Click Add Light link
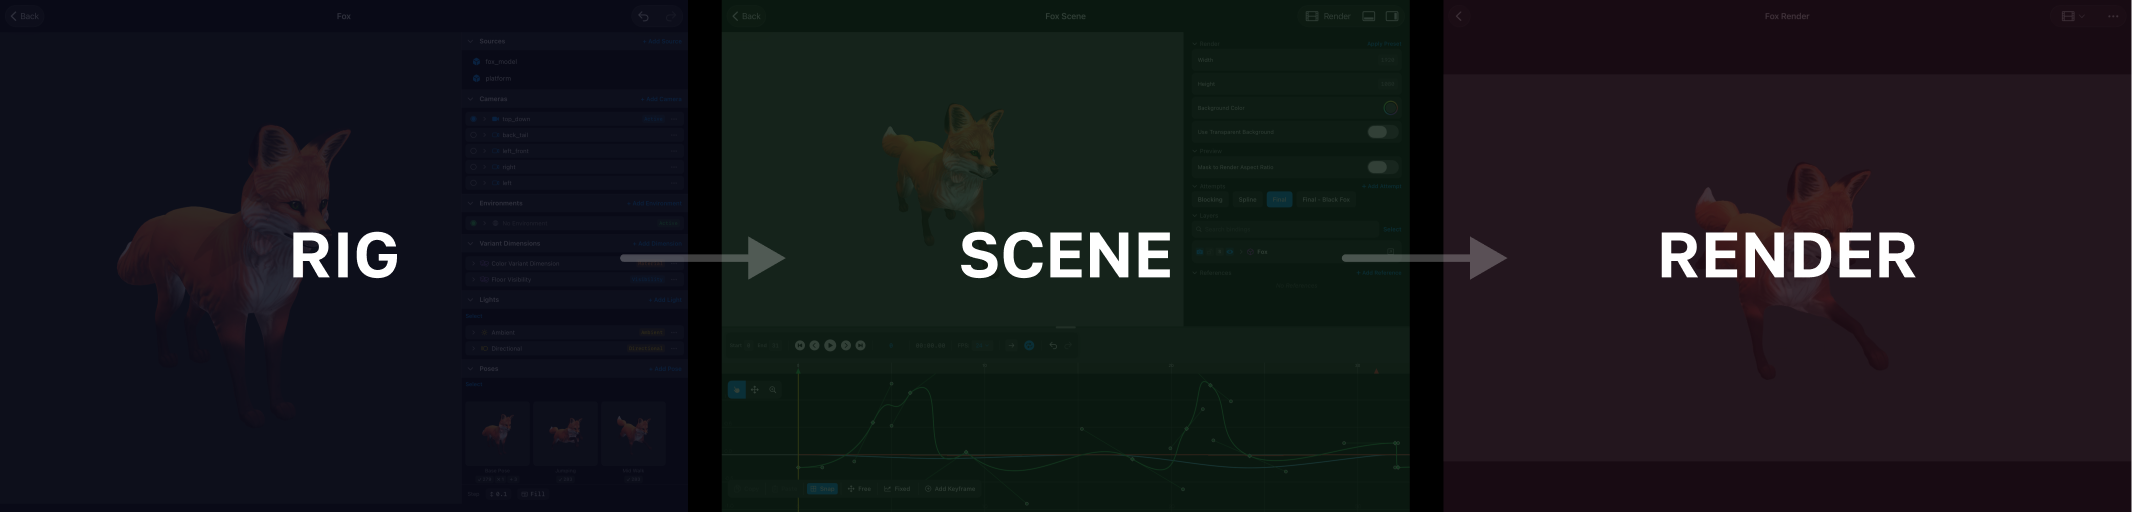The height and width of the screenshot is (512, 2132). (665, 299)
